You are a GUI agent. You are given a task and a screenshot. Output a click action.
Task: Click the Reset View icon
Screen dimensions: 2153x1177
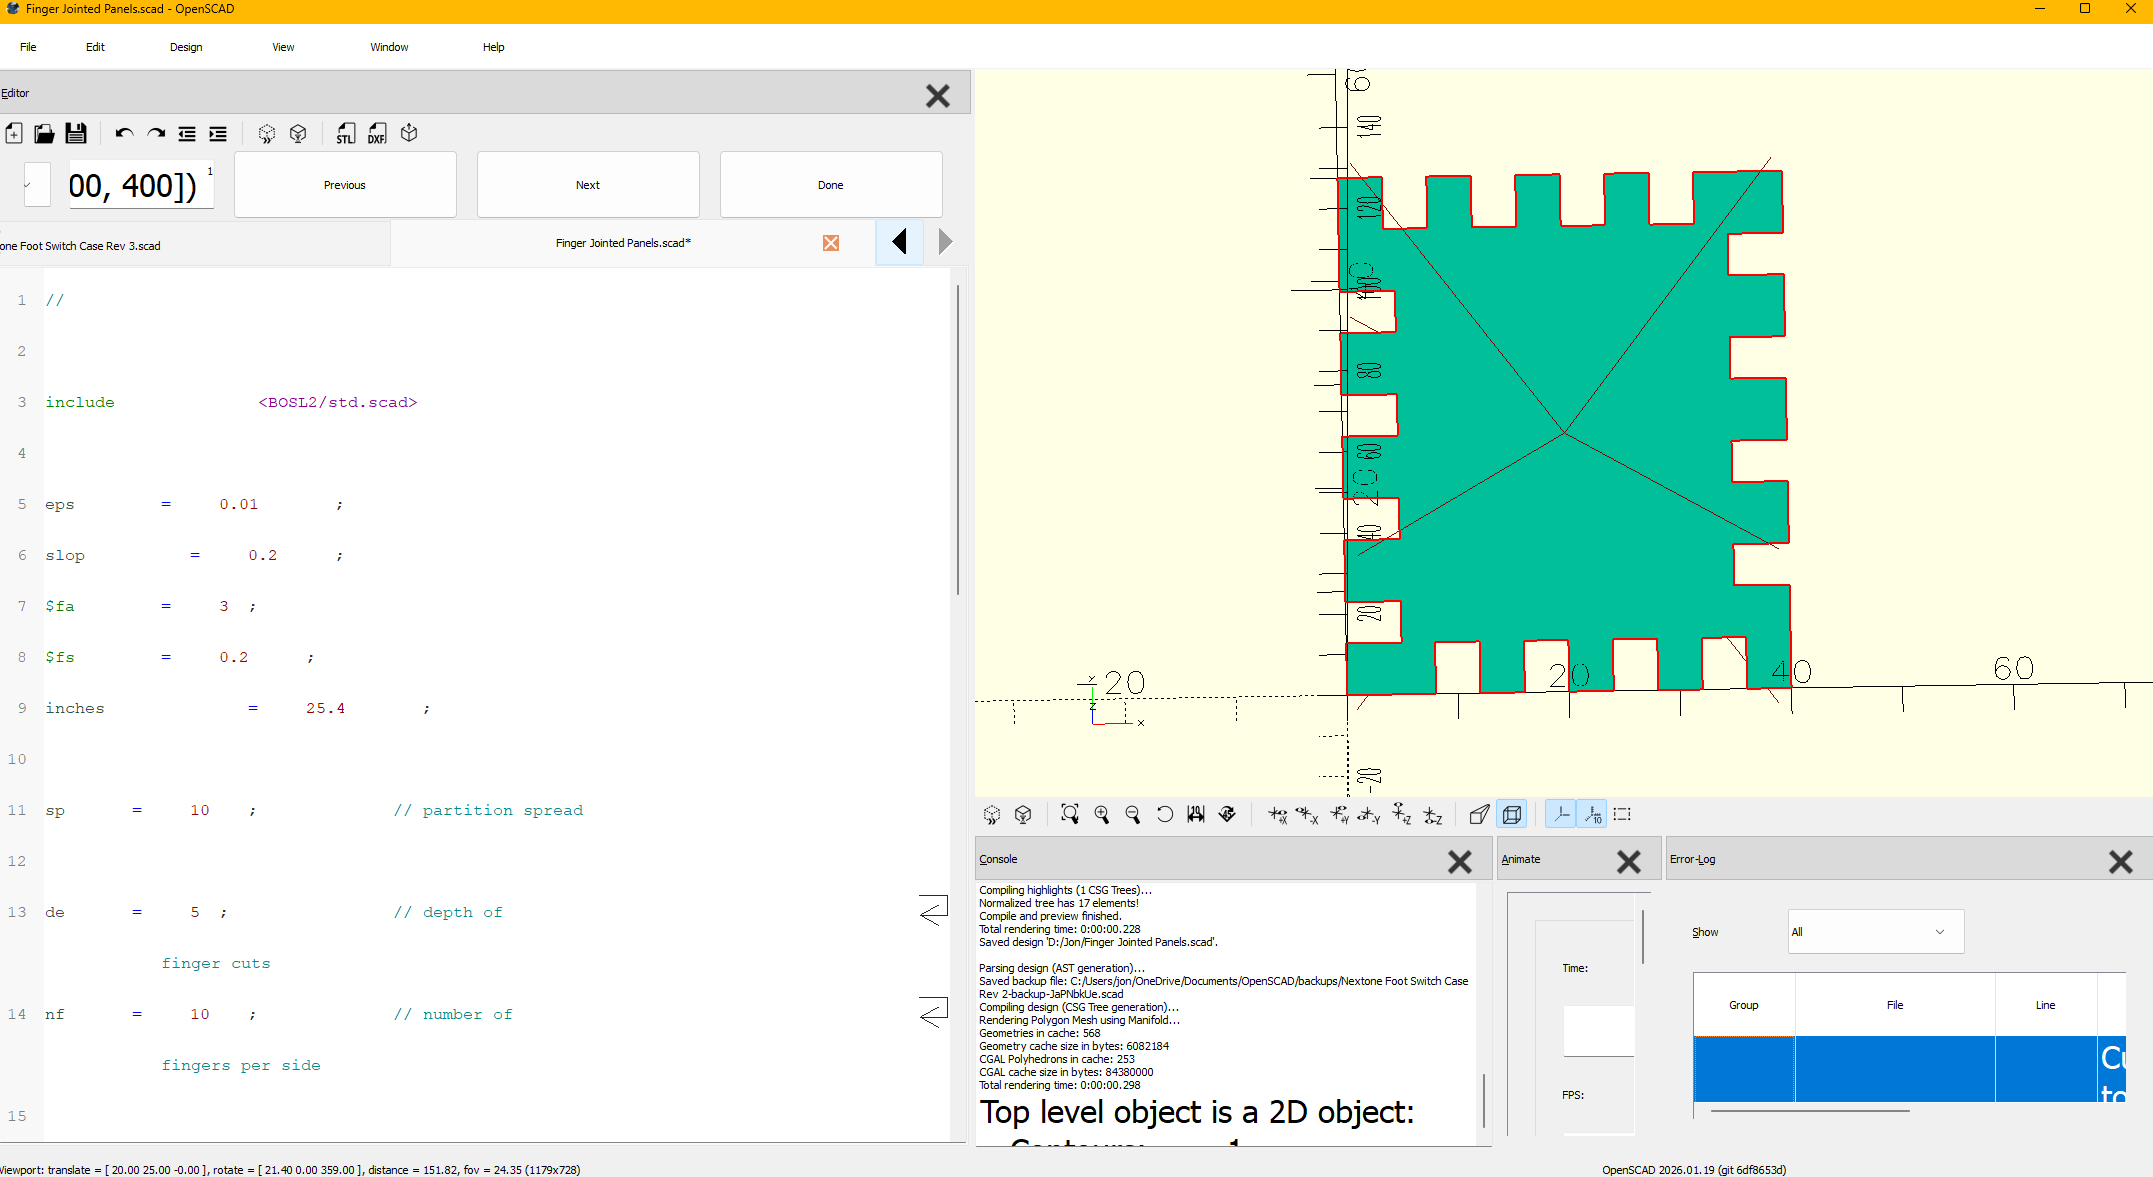click(x=1165, y=815)
